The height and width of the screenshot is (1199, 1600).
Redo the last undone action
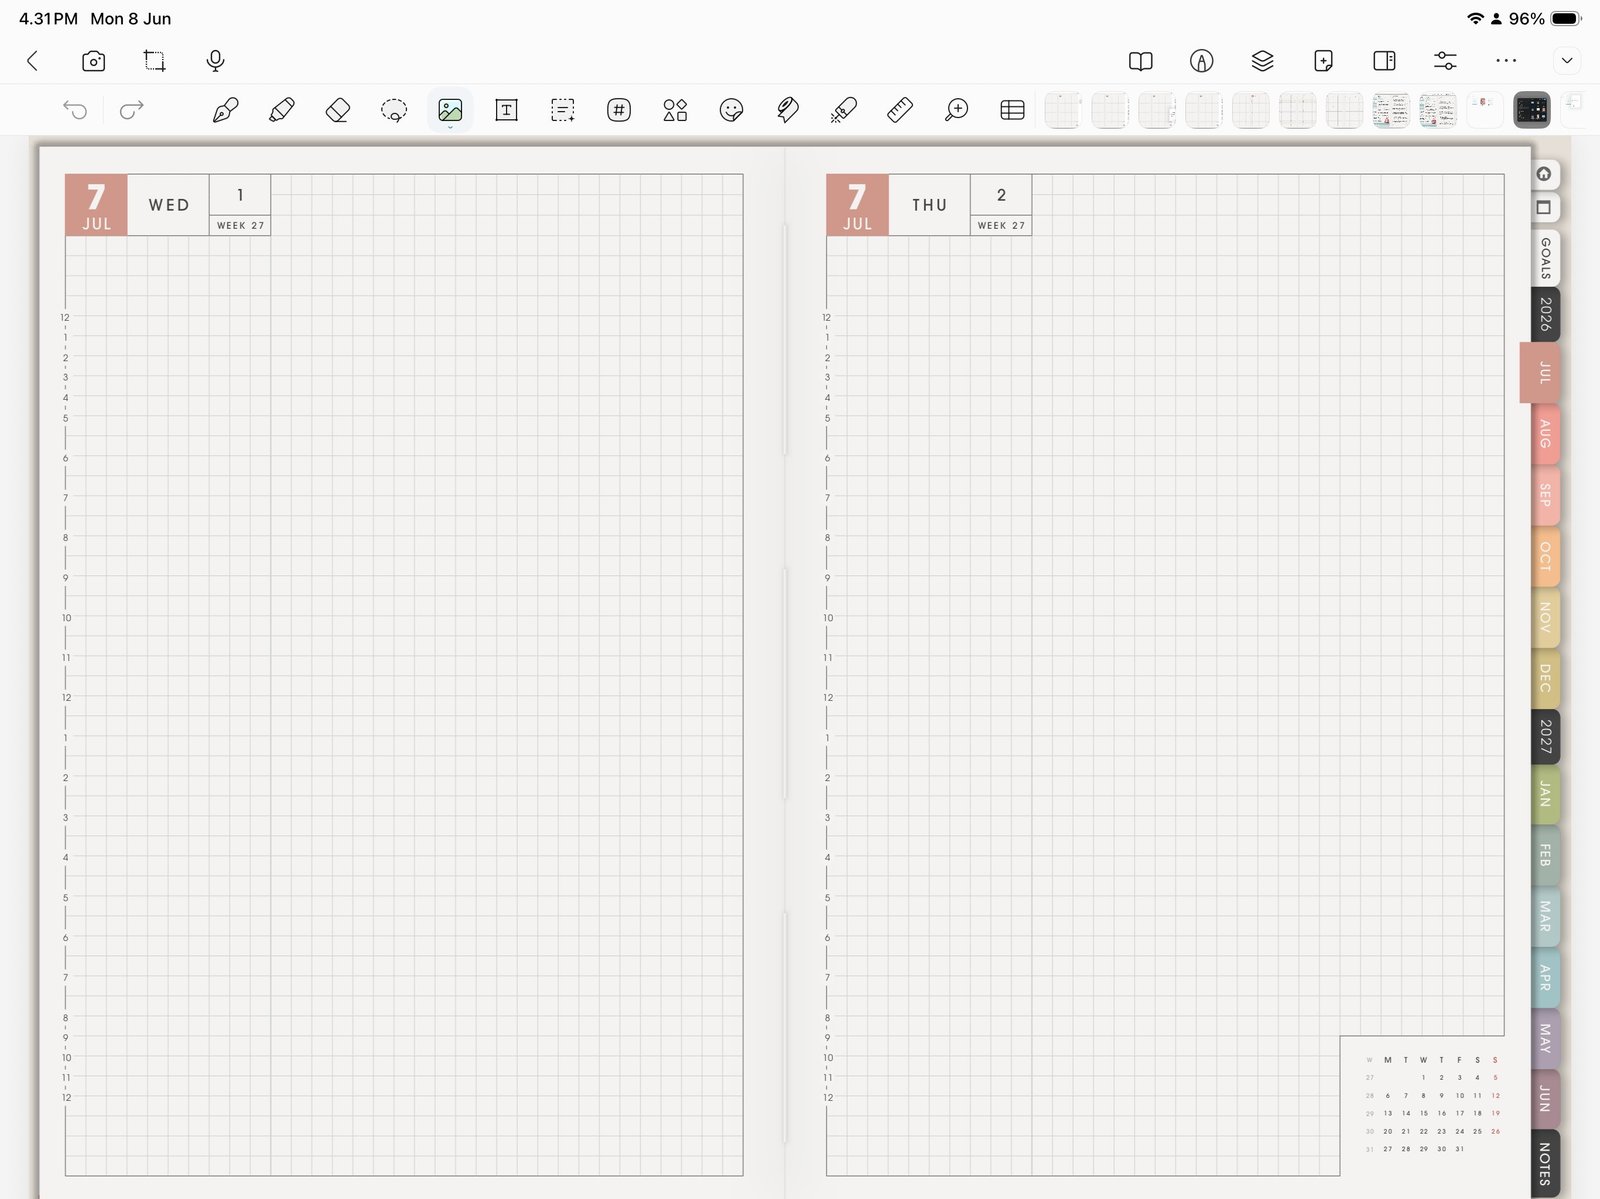(131, 110)
